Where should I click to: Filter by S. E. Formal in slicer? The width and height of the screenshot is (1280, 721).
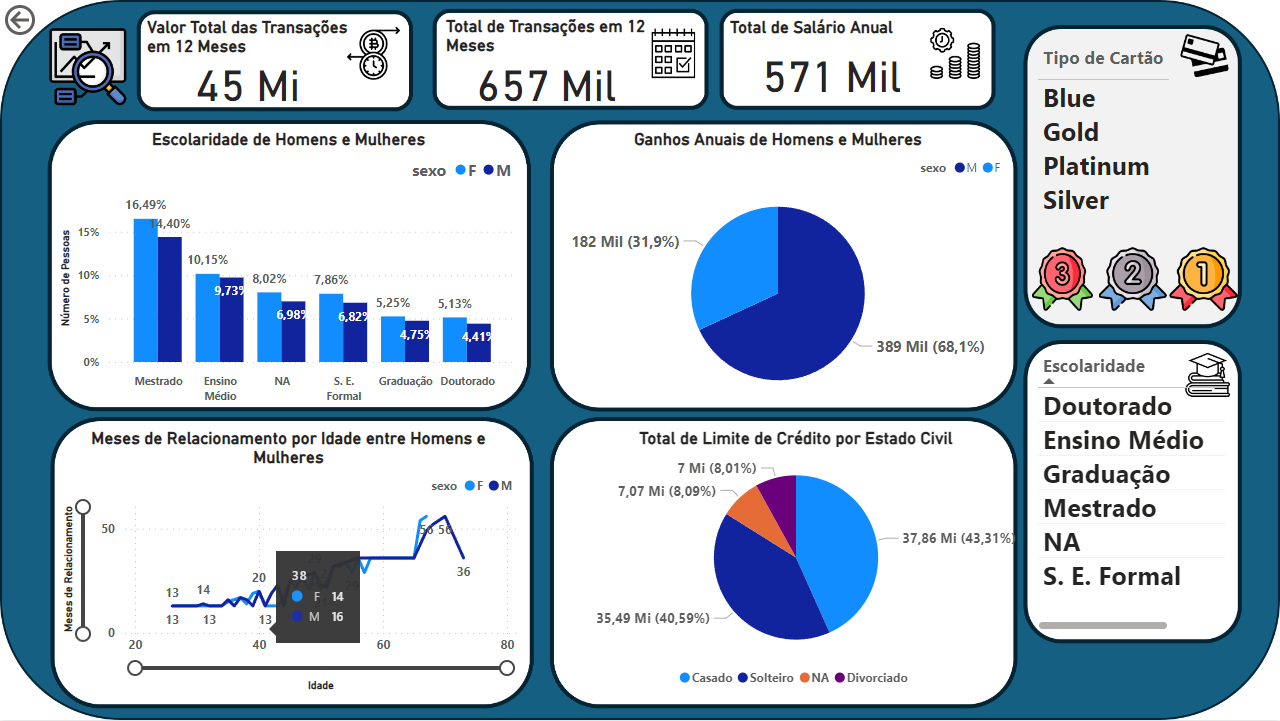[1112, 576]
